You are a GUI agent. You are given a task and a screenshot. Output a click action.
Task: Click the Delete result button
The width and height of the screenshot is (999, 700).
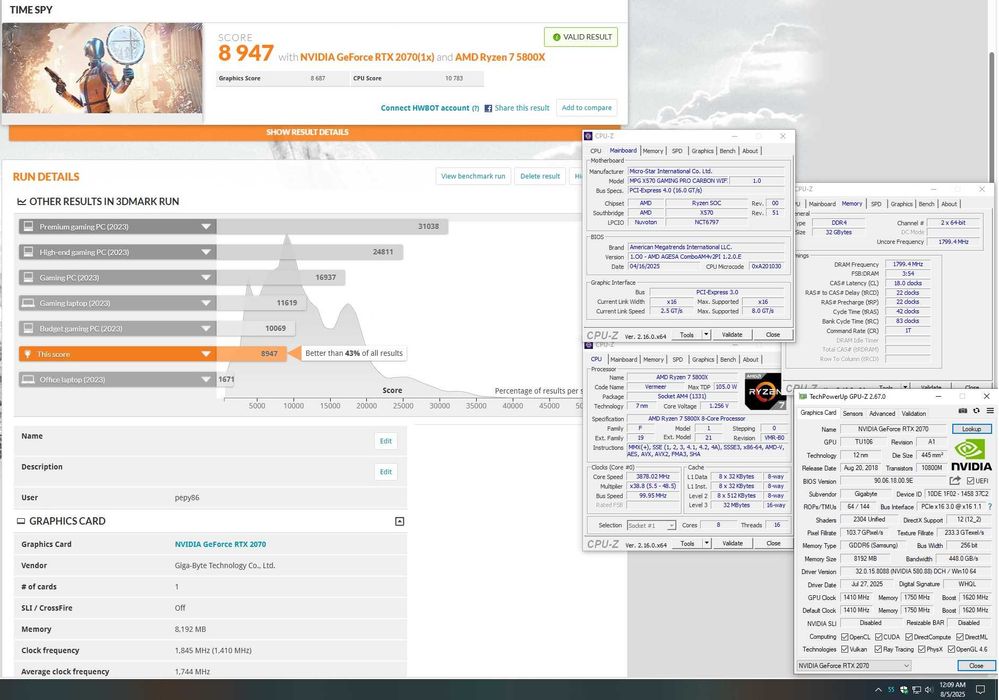(540, 176)
